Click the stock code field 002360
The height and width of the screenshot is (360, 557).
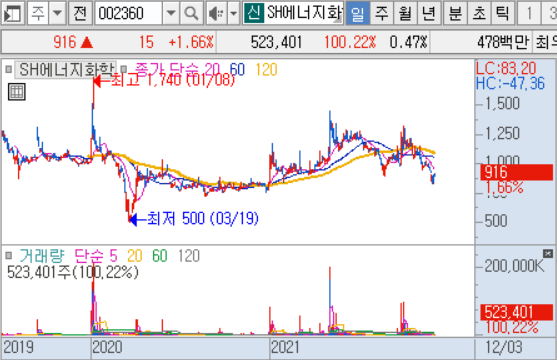128,14
